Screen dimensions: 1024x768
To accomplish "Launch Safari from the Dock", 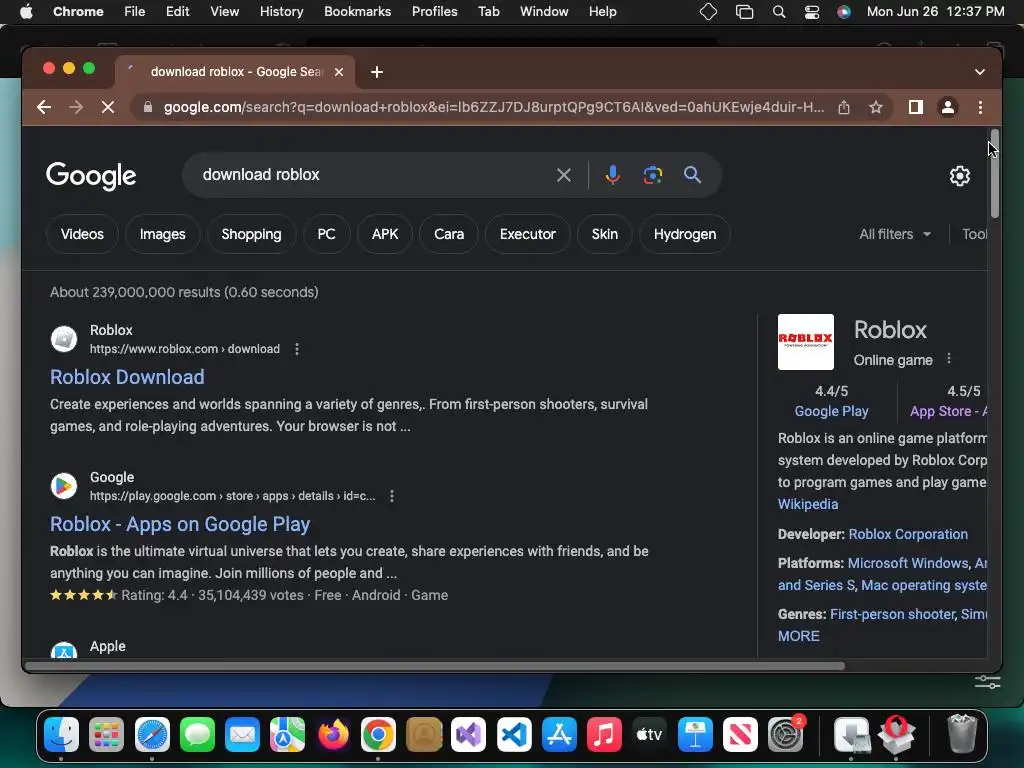I will click(152, 735).
